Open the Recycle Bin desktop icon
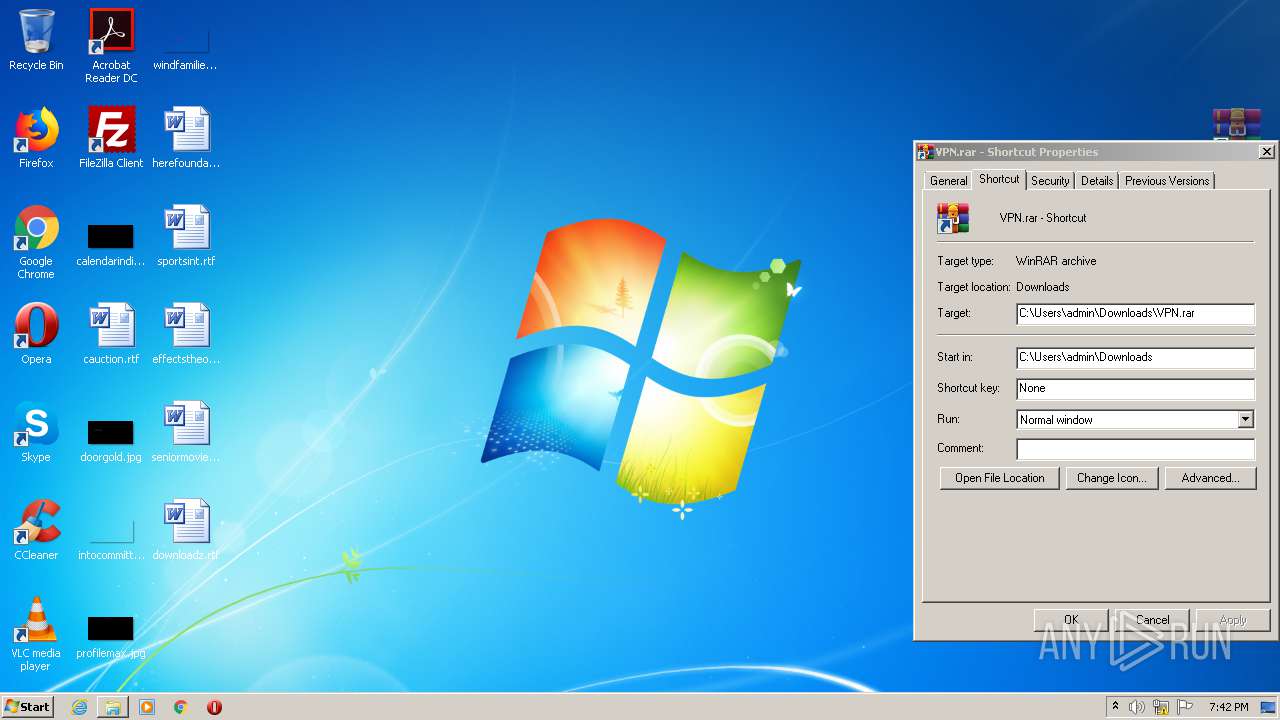The width and height of the screenshot is (1280, 720). point(36,40)
